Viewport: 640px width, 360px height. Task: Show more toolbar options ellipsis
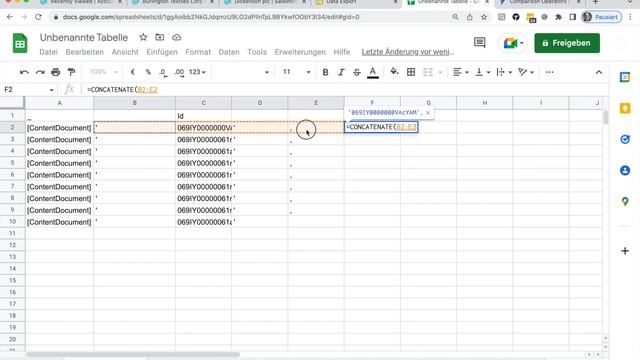550,72
